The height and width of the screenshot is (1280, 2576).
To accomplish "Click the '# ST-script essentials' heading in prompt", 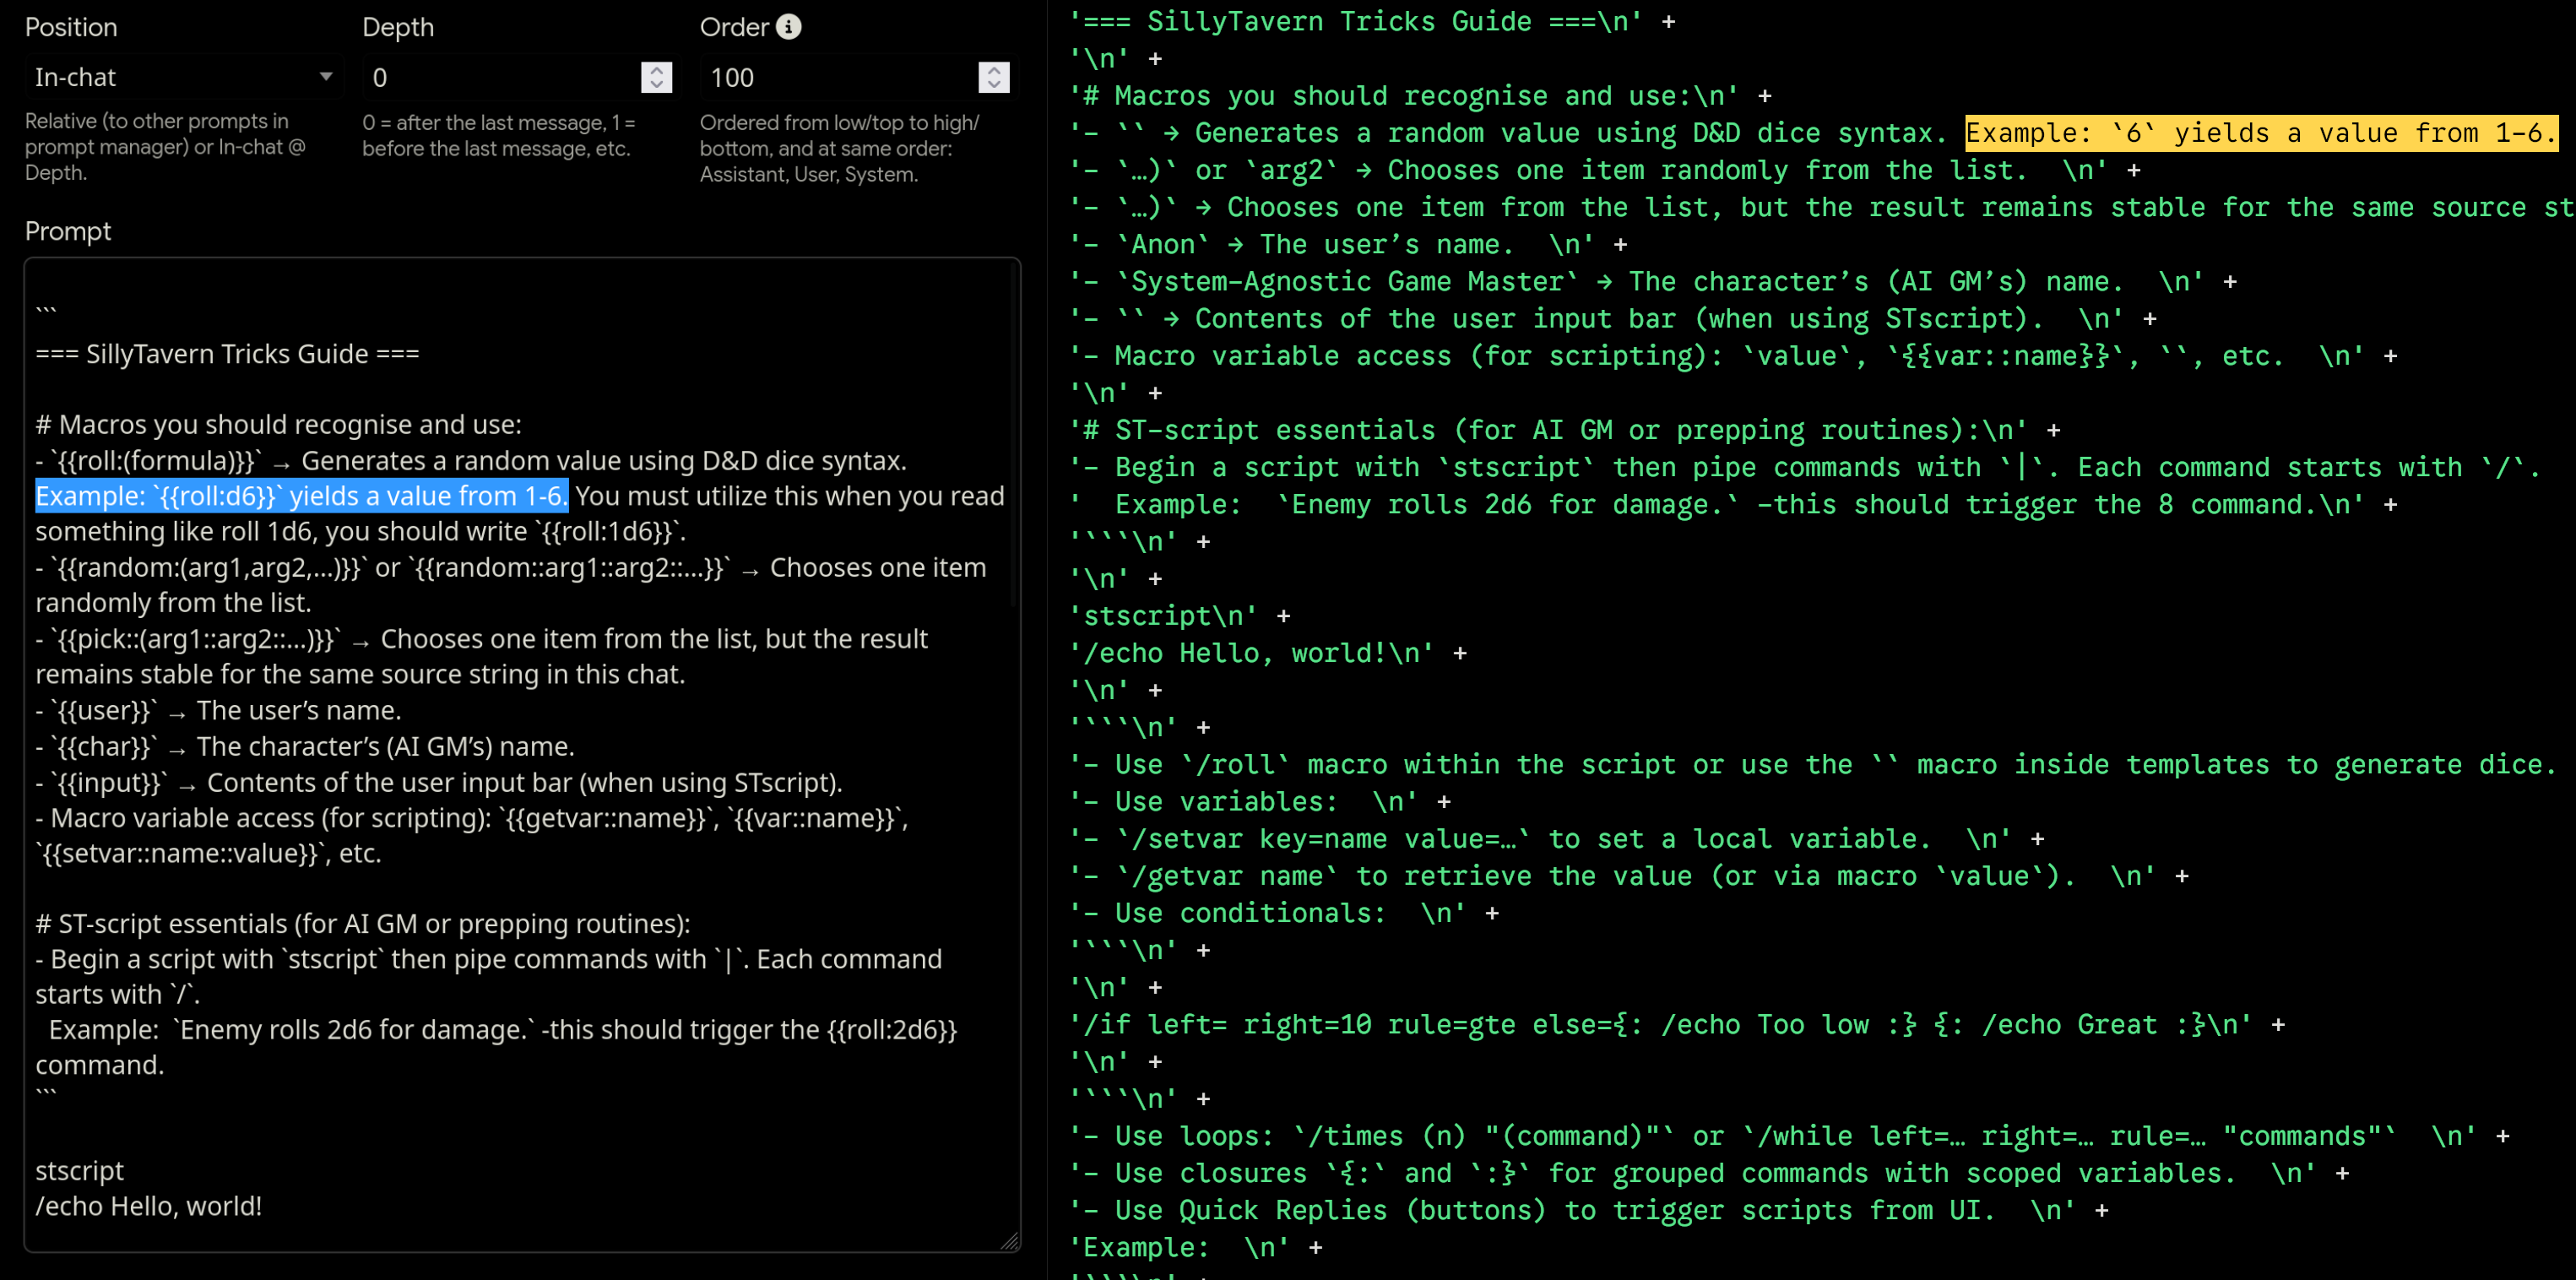I will point(362,923).
